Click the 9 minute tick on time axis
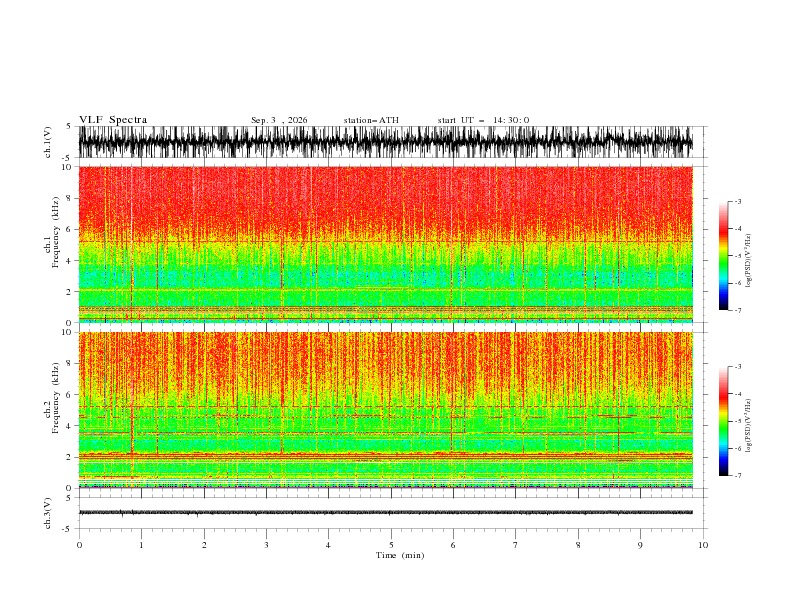Screen dimensions: 792x612 pyautogui.click(x=640, y=545)
